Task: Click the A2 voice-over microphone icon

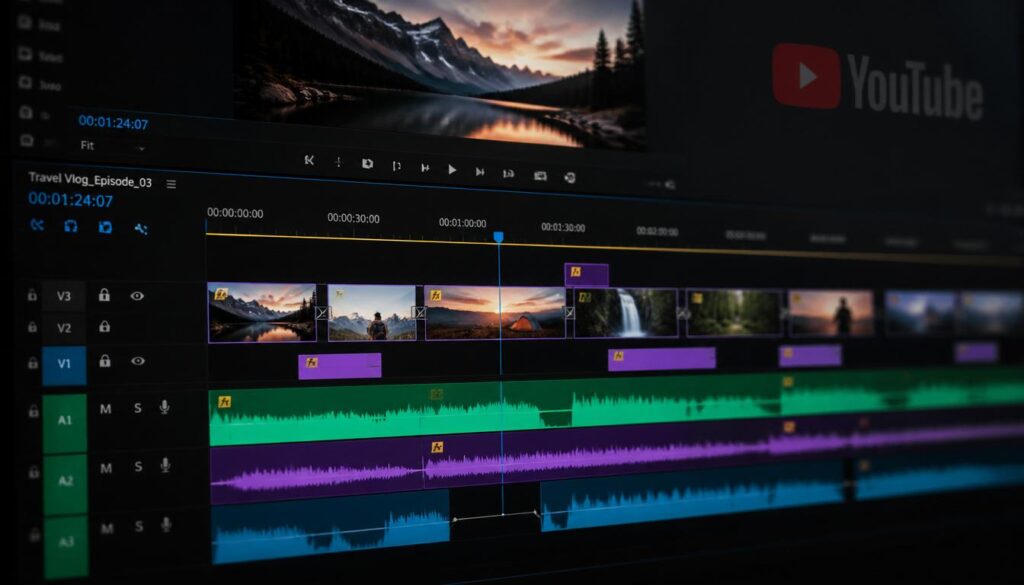Action: click(x=165, y=465)
